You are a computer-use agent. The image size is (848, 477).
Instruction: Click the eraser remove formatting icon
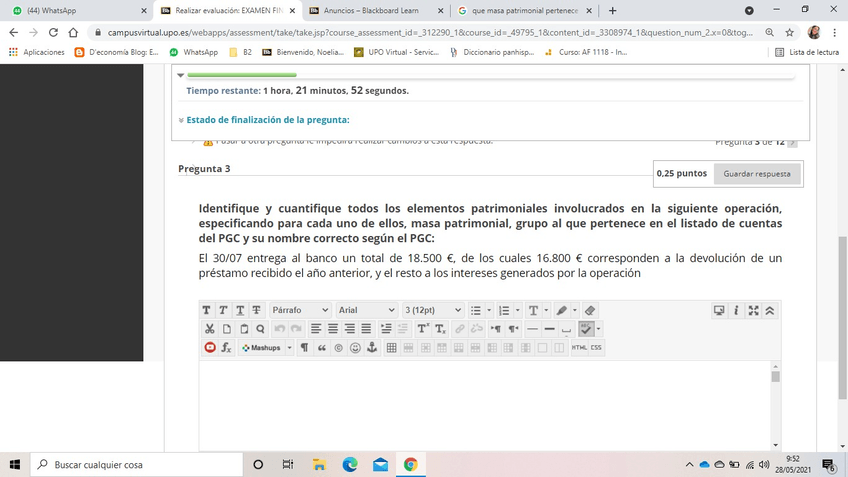pyautogui.click(x=590, y=311)
